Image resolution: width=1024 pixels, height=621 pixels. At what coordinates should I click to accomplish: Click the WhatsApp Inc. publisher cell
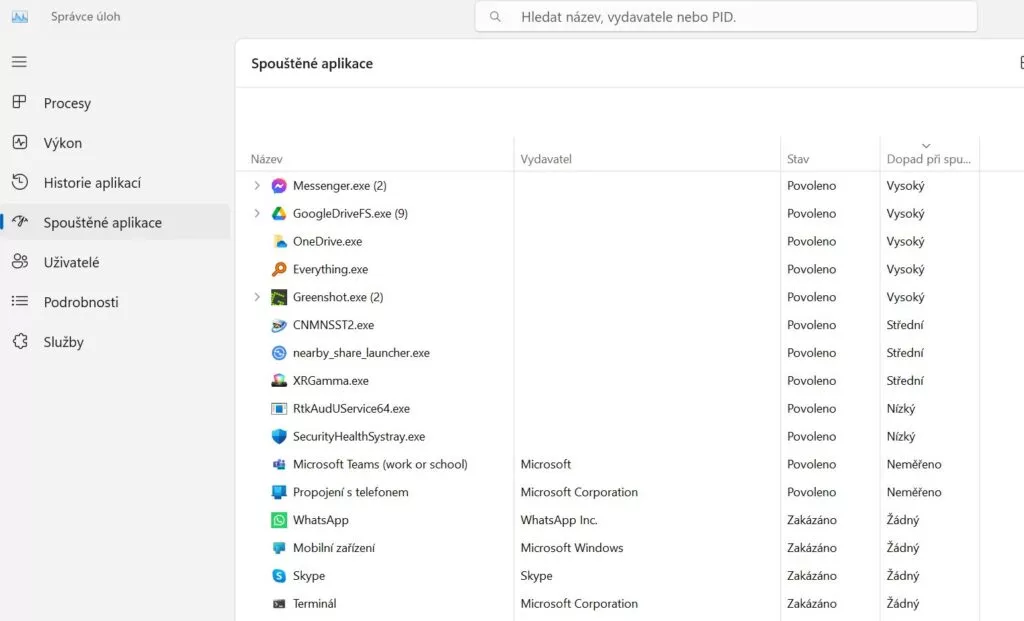pyautogui.click(x=559, y=520)
